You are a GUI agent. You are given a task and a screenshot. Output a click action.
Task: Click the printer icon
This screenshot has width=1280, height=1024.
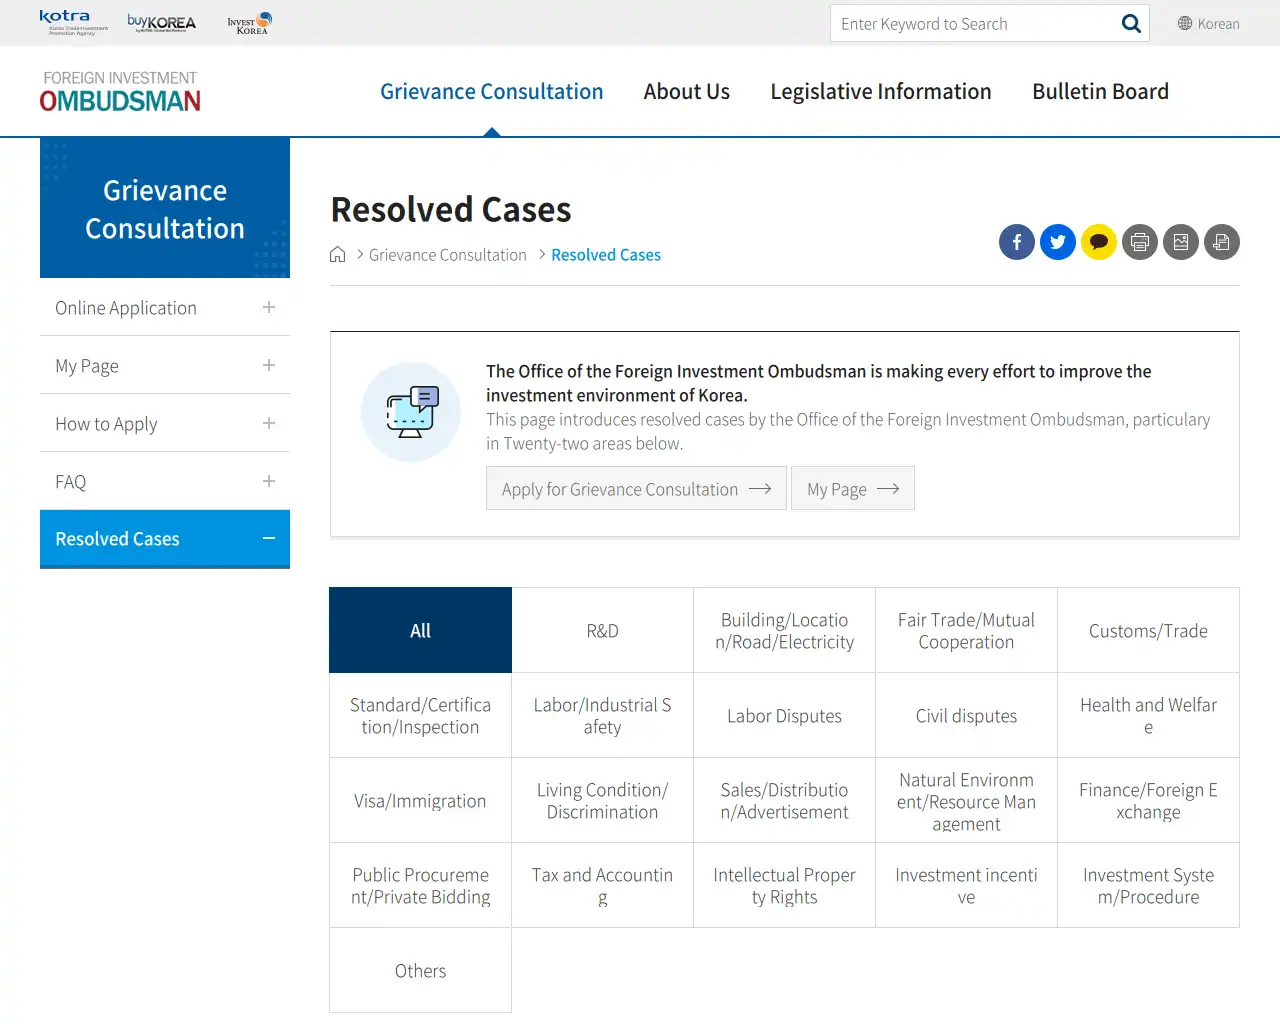(1139, 242)
